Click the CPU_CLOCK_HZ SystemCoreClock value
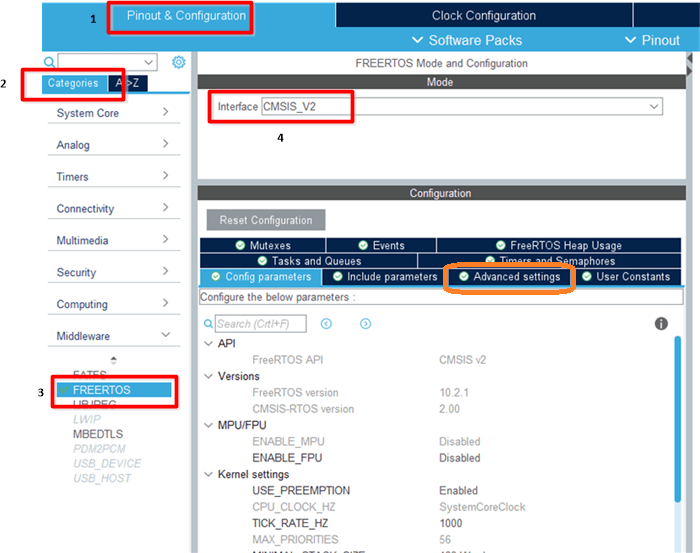This screenshot has width=700, height=553. 482,507
